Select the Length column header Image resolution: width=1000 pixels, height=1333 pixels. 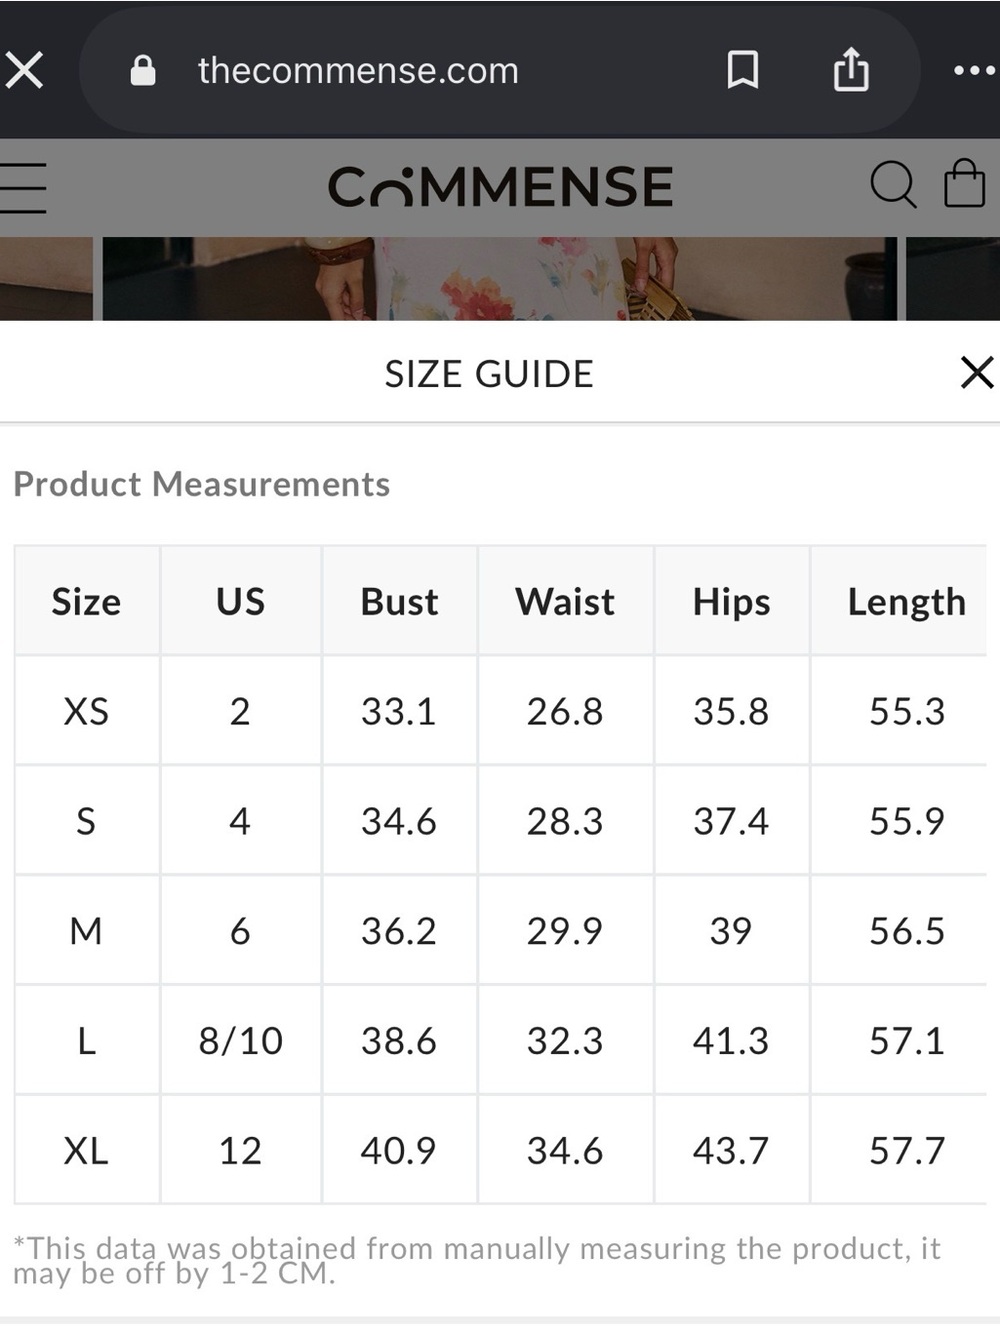tap(906, 602)
